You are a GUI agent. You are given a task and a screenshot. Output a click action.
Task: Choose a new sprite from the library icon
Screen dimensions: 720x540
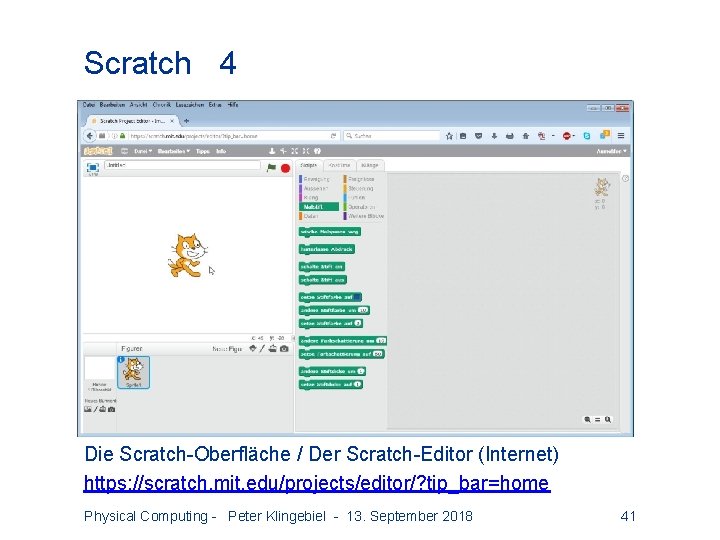click(253, 349)
